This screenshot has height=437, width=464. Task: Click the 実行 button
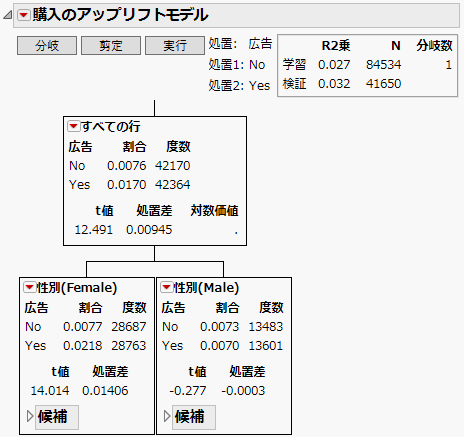(175, 45)
